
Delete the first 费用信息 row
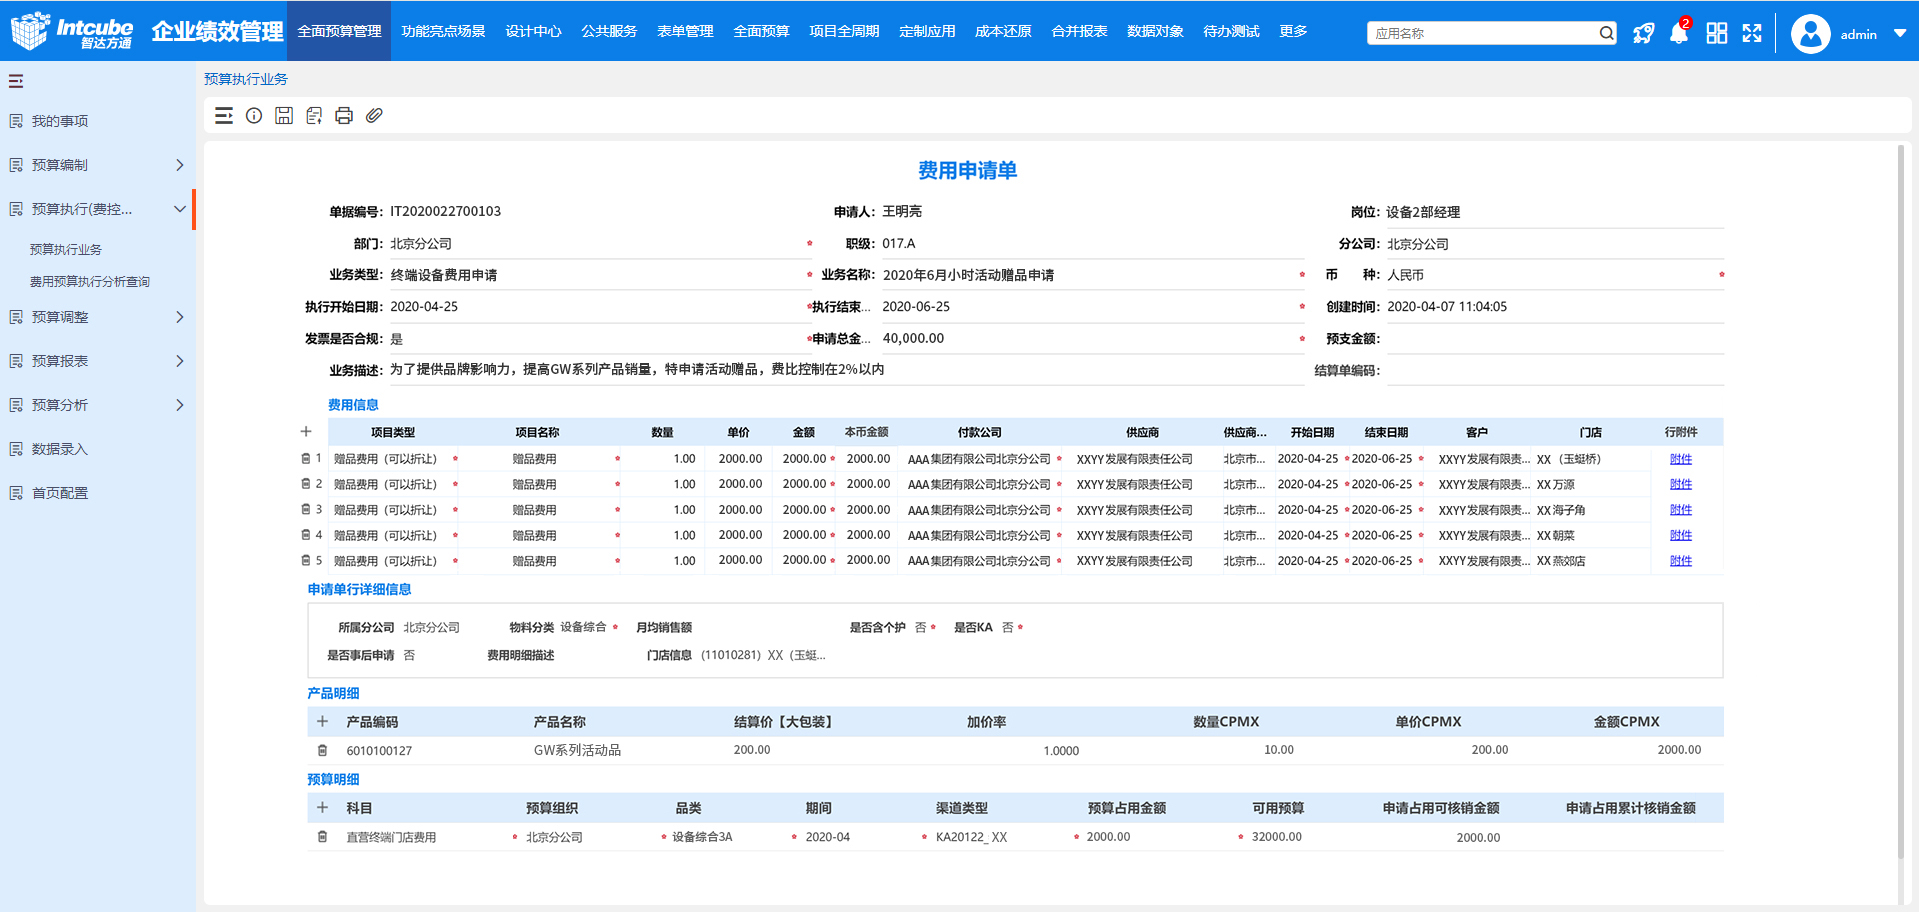[306, 458]
